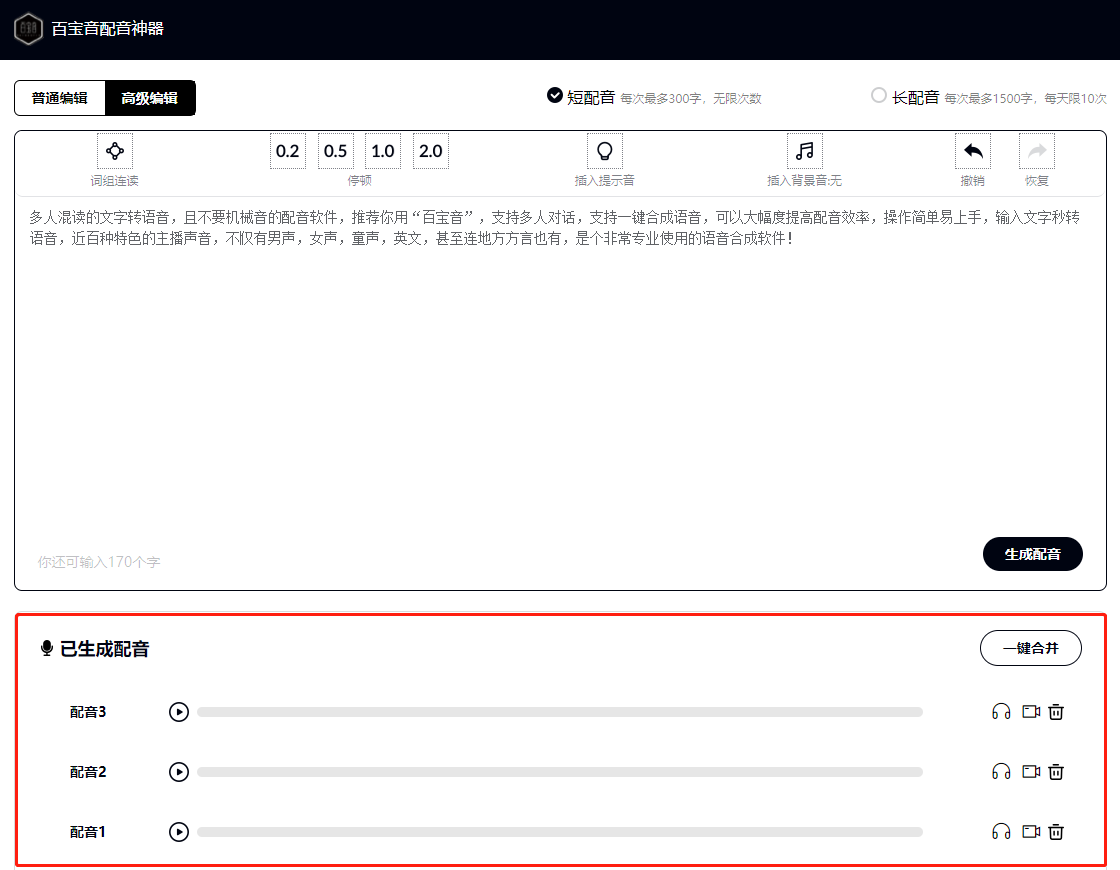This screenshot has width=1120, height=870.
Task: Play 配音3 audio
Action: point(179,712)
